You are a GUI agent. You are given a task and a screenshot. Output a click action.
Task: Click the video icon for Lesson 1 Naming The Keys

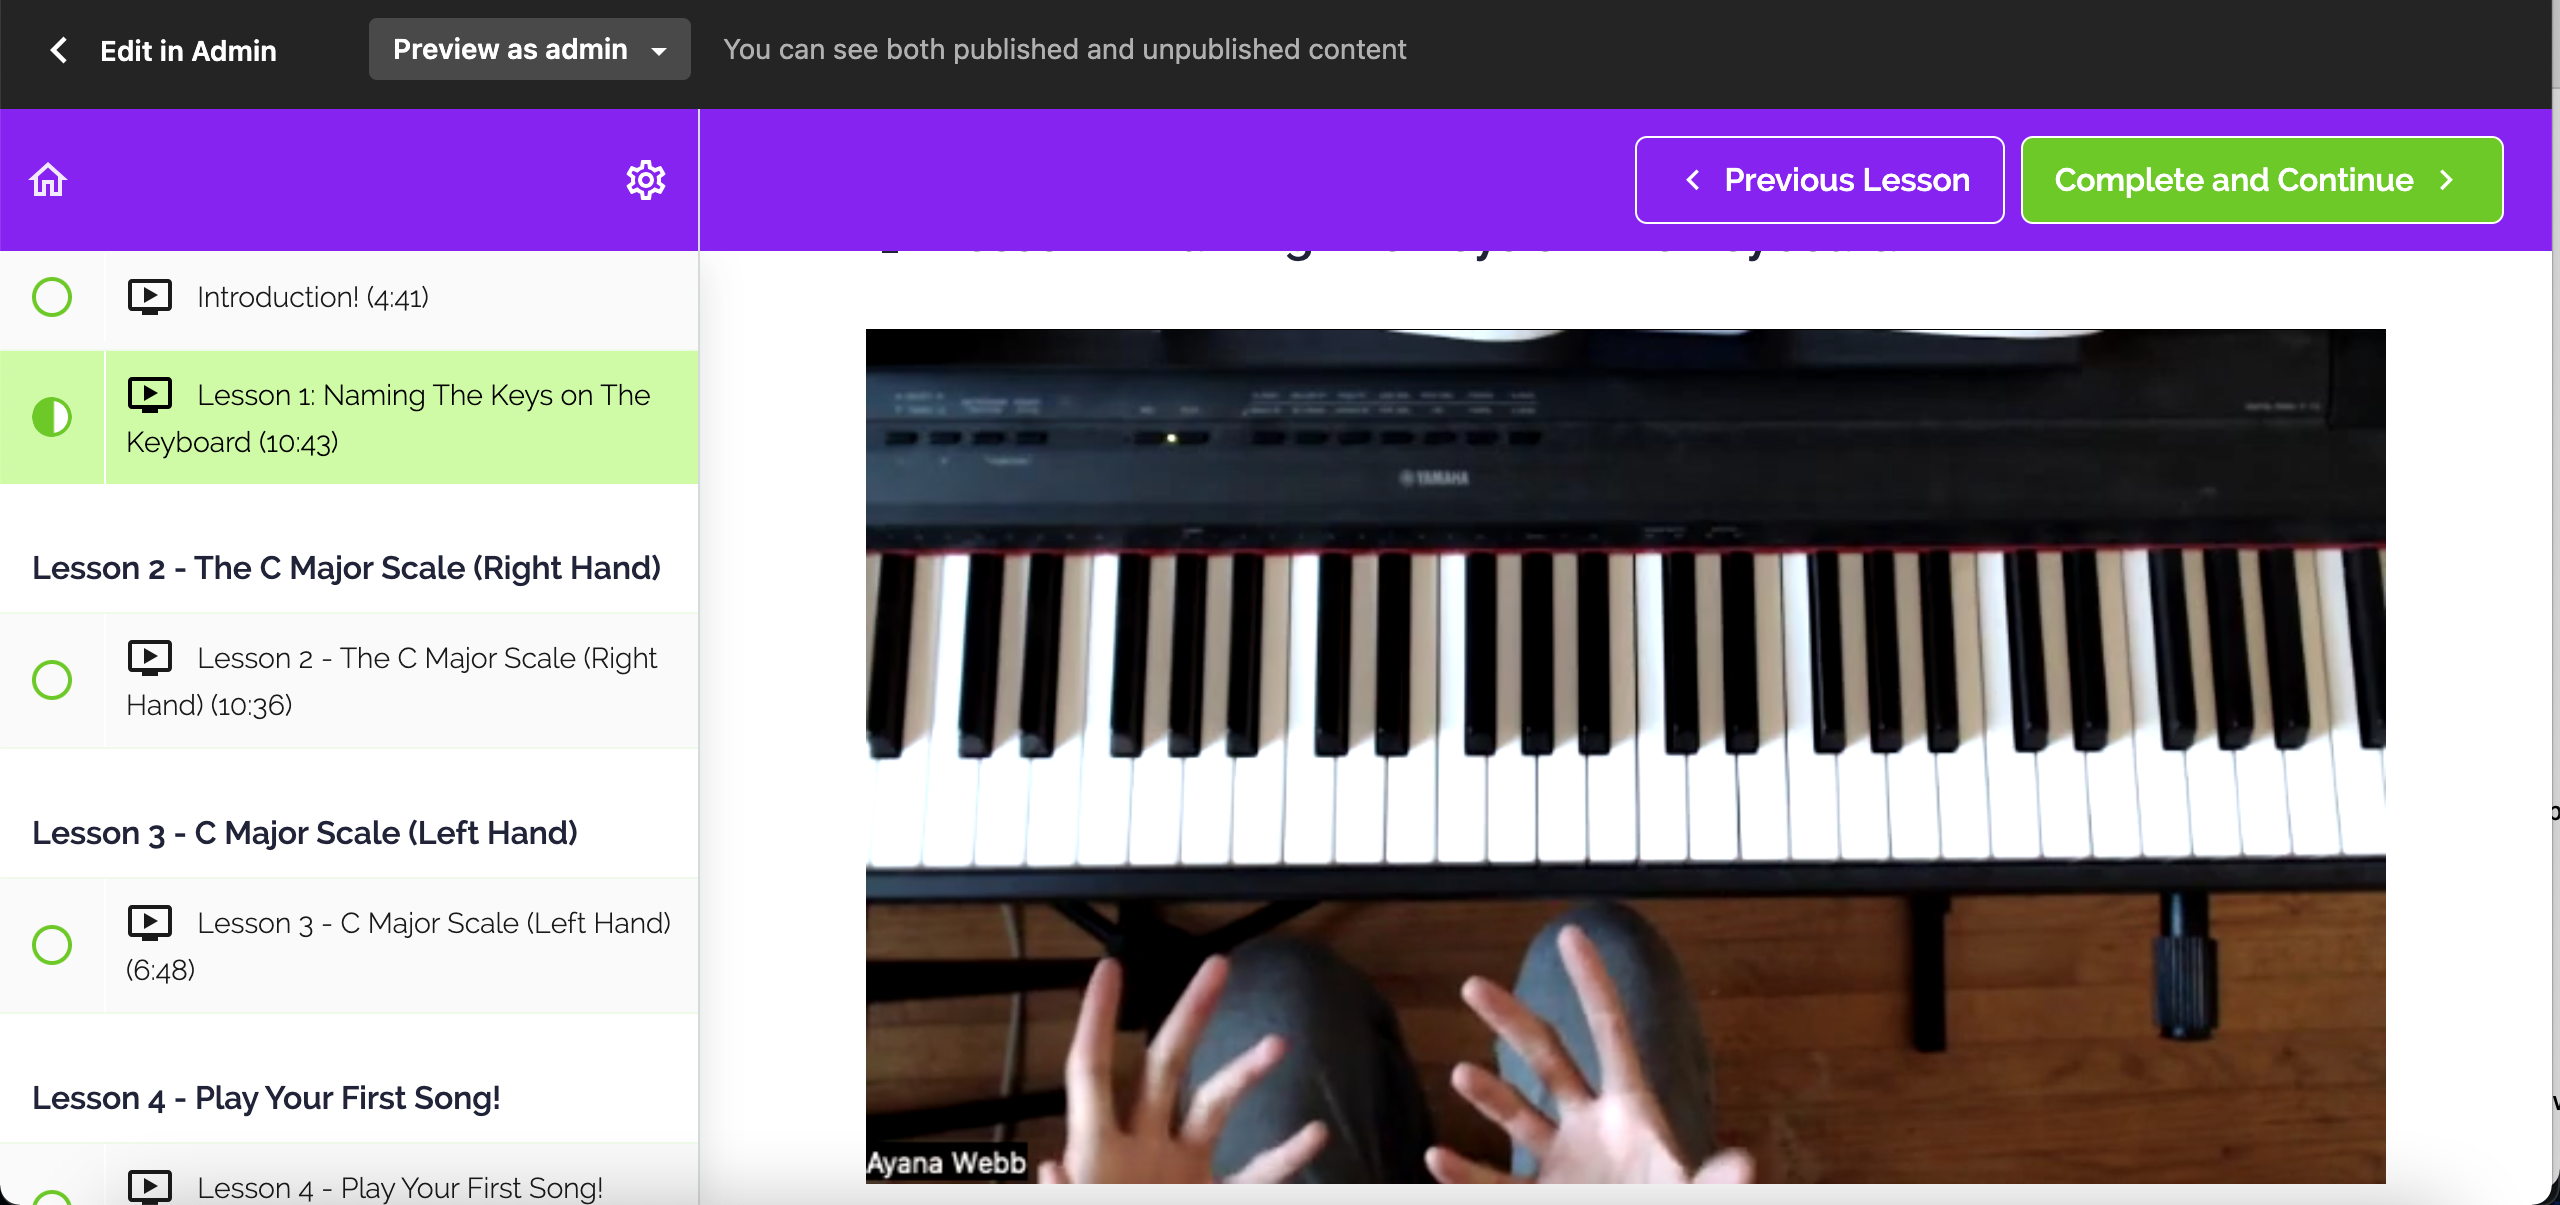[150, 395]
